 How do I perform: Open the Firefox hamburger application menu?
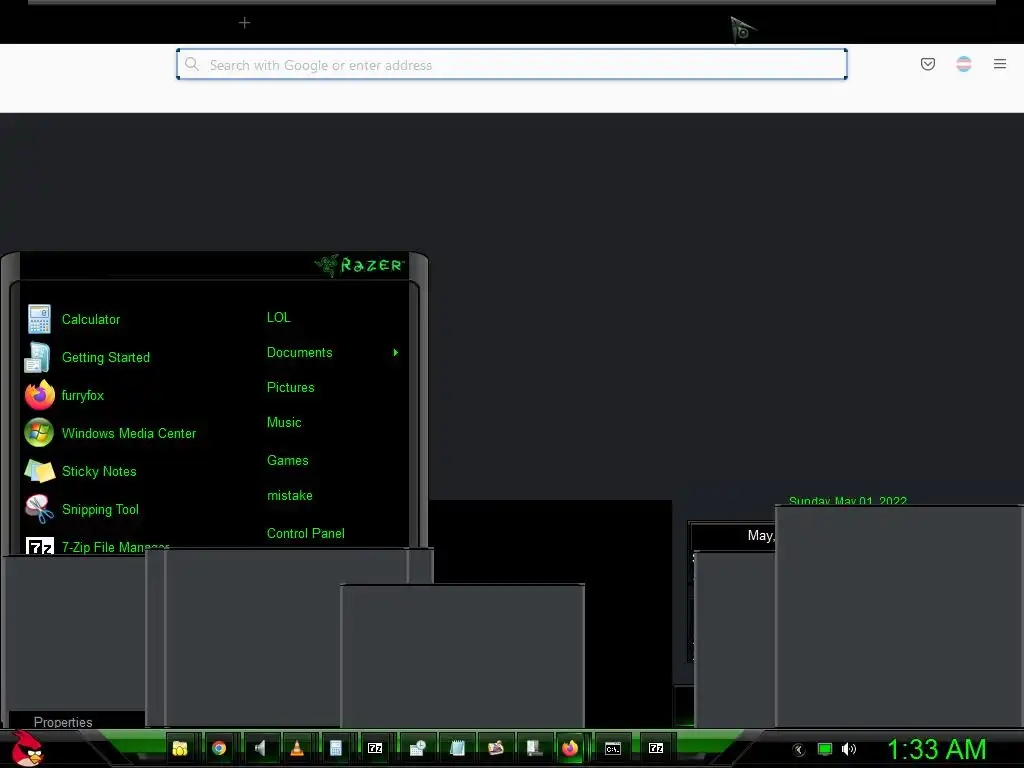coord(999,64)
